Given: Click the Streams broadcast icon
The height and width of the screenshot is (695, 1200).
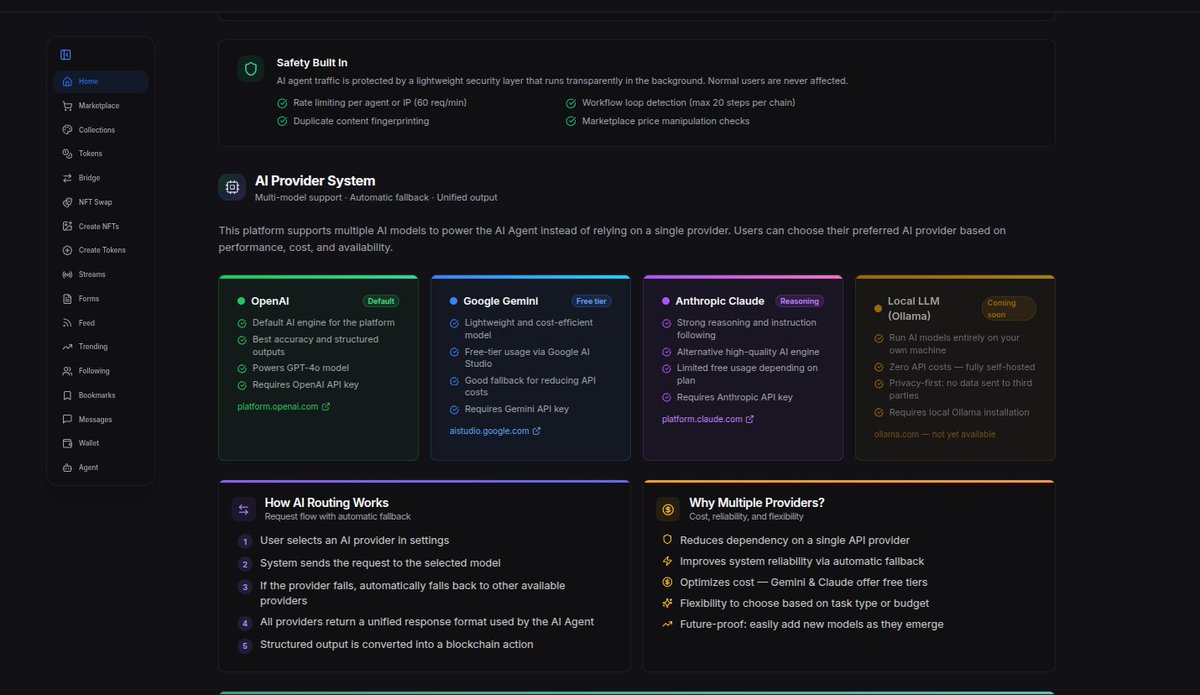Looking at the screenshot, I should coord(67,274).
